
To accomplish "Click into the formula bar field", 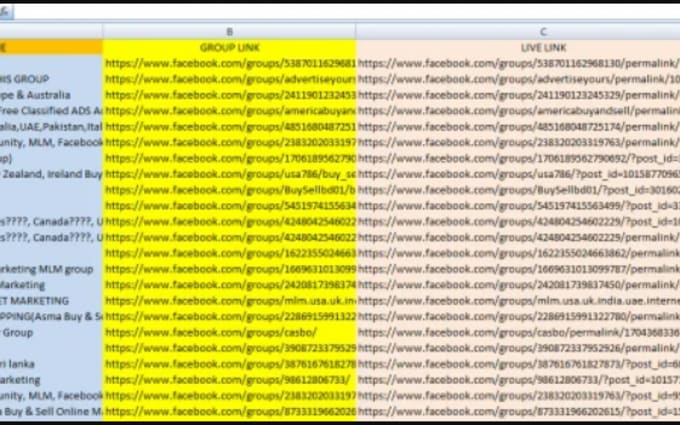I will pyautogui.click(x=347, y=13).
